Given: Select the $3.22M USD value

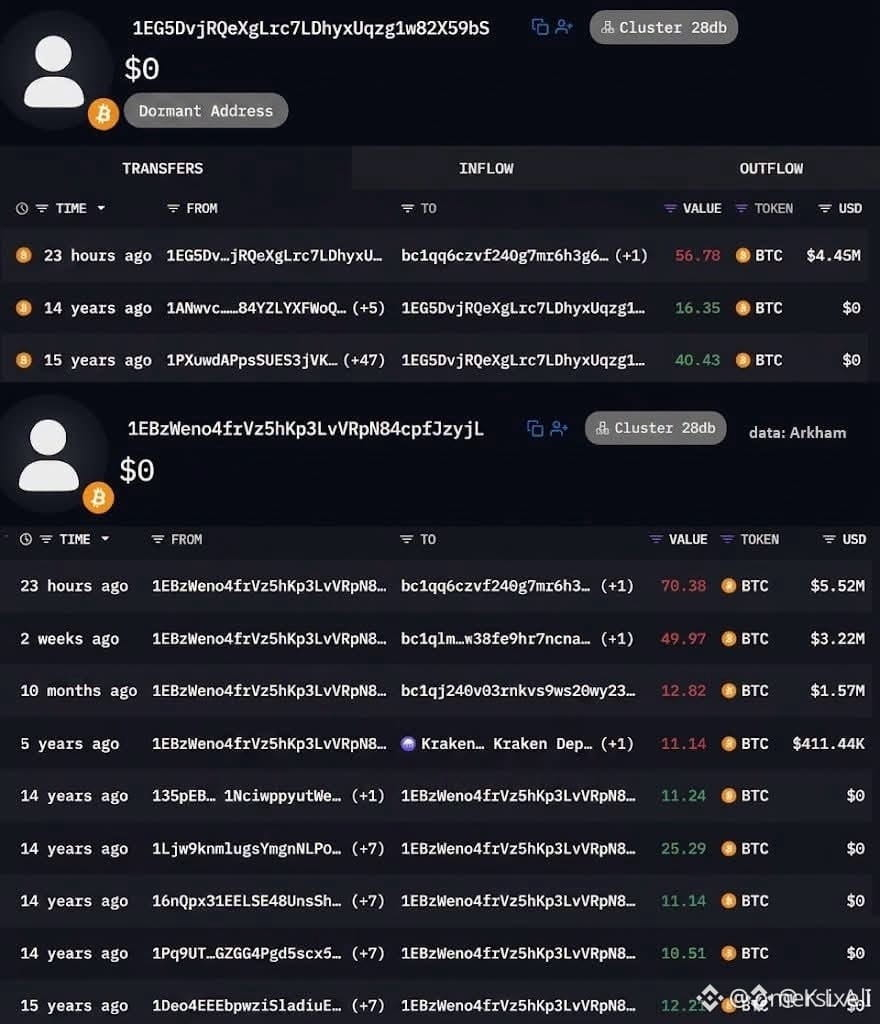Looking at the screenshot, I should (x=838, y=639).
